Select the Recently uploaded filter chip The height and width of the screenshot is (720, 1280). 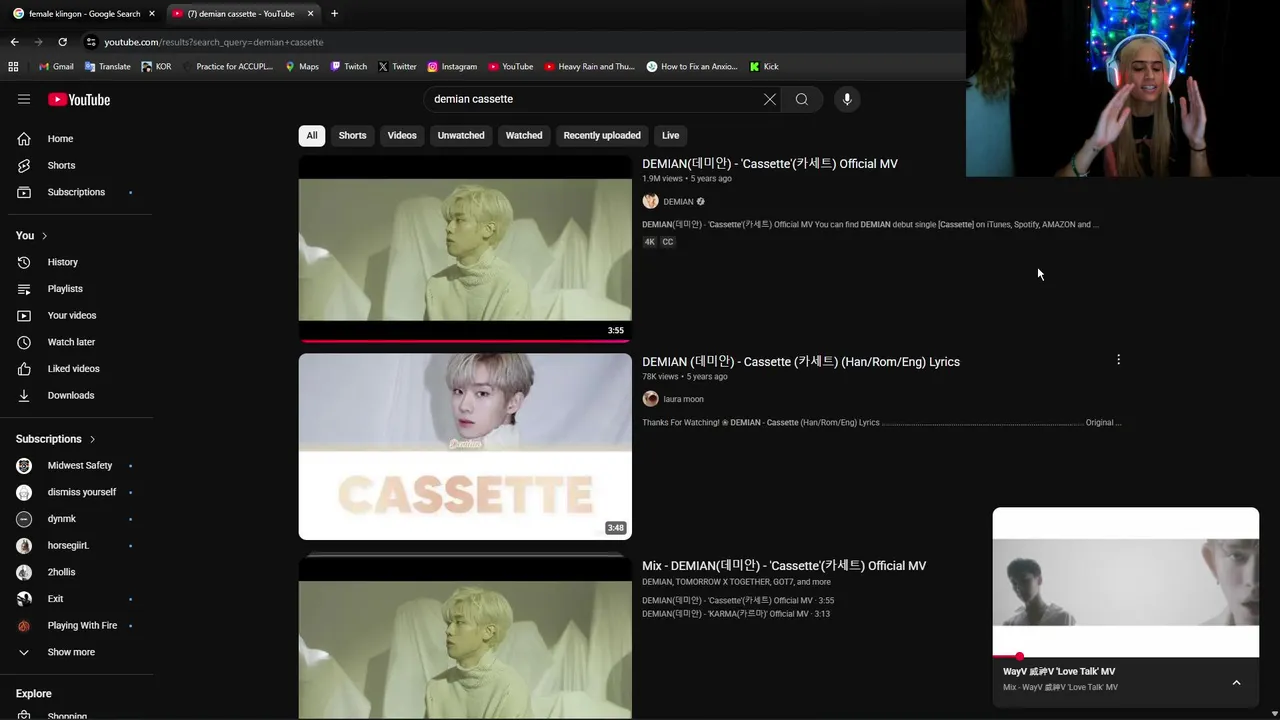(x=602, y=135)
